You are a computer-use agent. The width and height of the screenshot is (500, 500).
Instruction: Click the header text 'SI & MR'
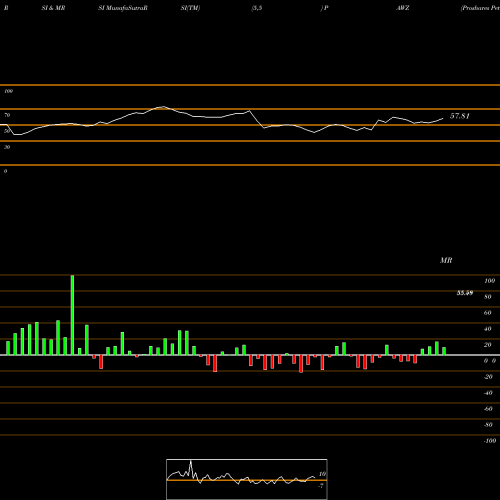point(53,8)
